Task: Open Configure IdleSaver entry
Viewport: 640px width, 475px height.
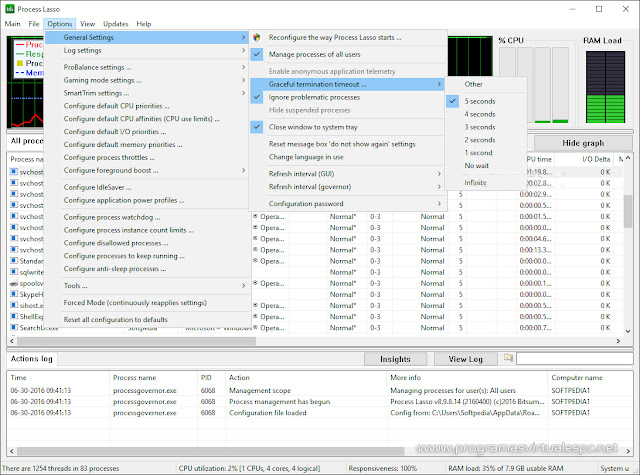Action: [147, 187]
